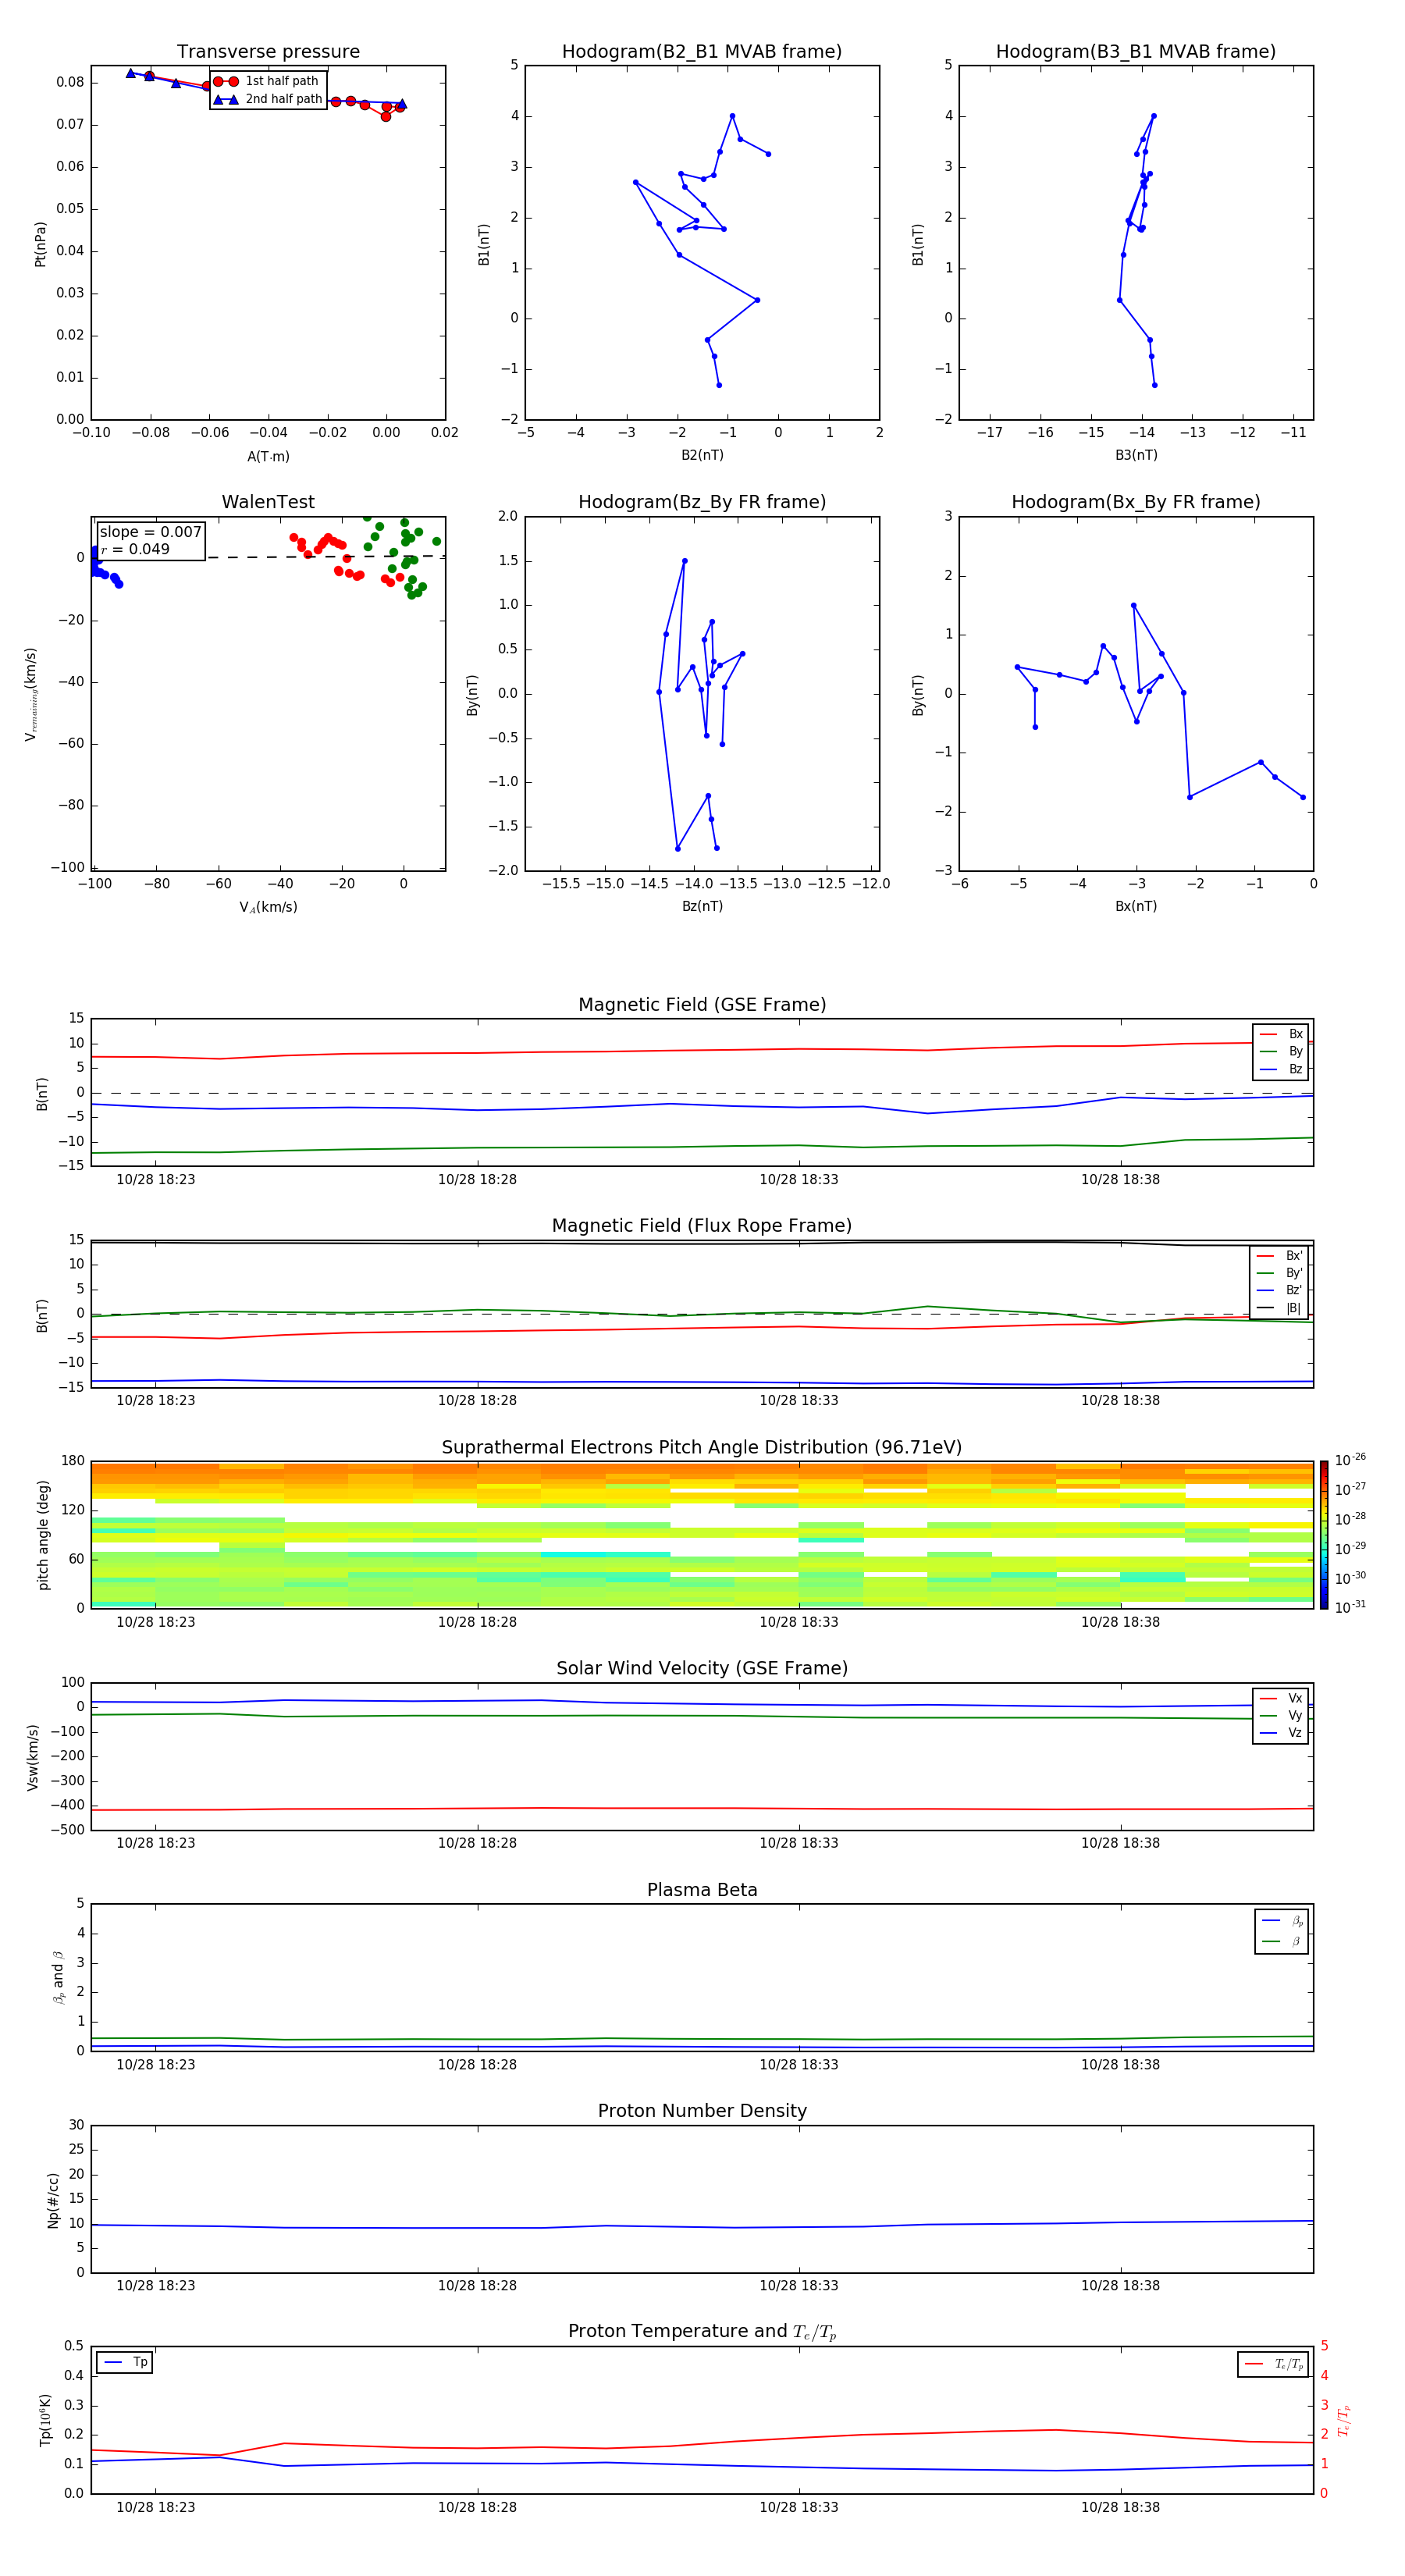Click the 'Magnetic Field (Flux Rope Frame)' title

(x=702, y=1226)
